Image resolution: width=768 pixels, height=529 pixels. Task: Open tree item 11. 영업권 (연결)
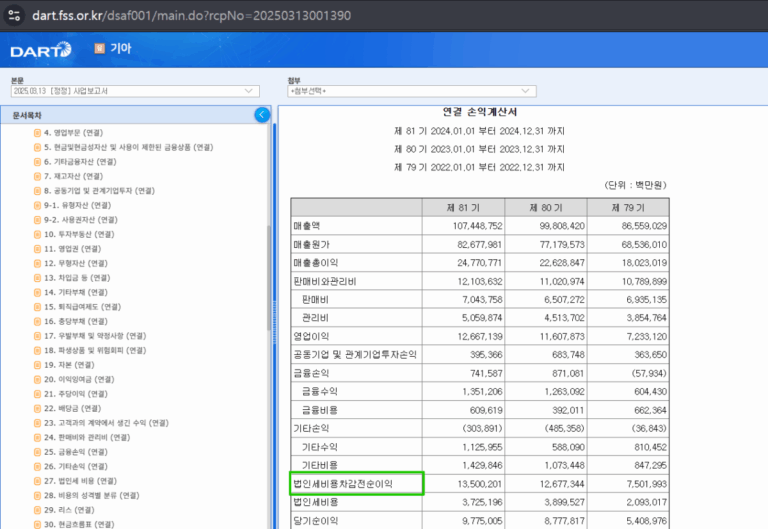tap(72, 249)
